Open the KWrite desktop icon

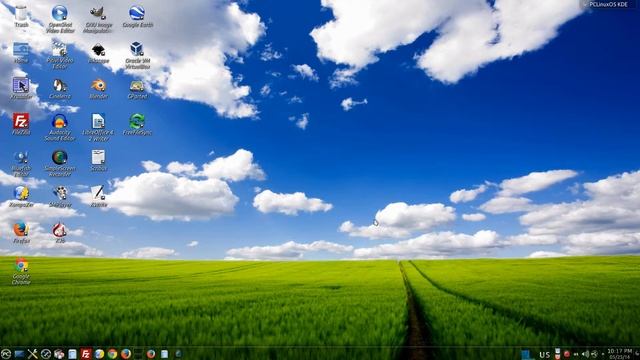98,196
